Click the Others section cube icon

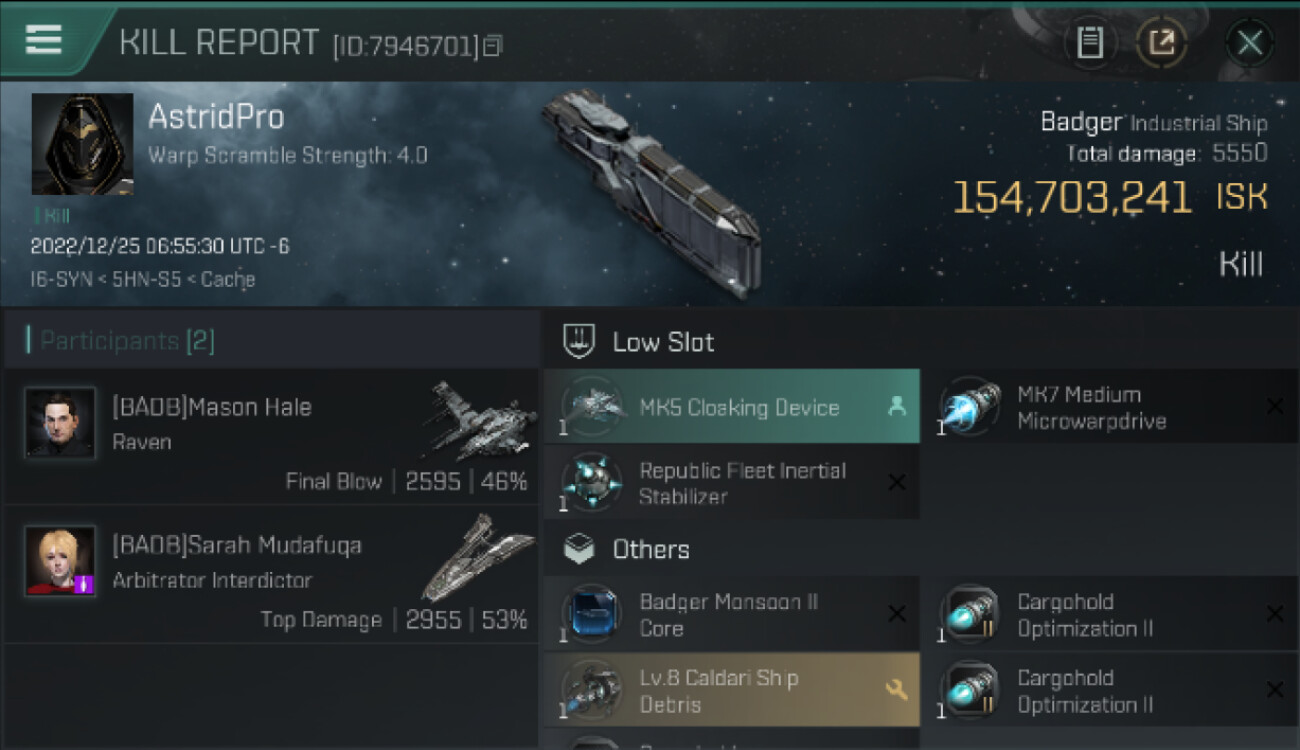580,549
